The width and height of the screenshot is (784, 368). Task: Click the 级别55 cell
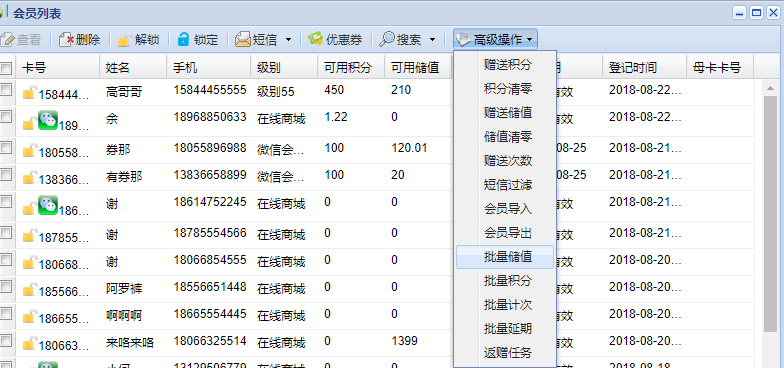click(x=276, y=92)
